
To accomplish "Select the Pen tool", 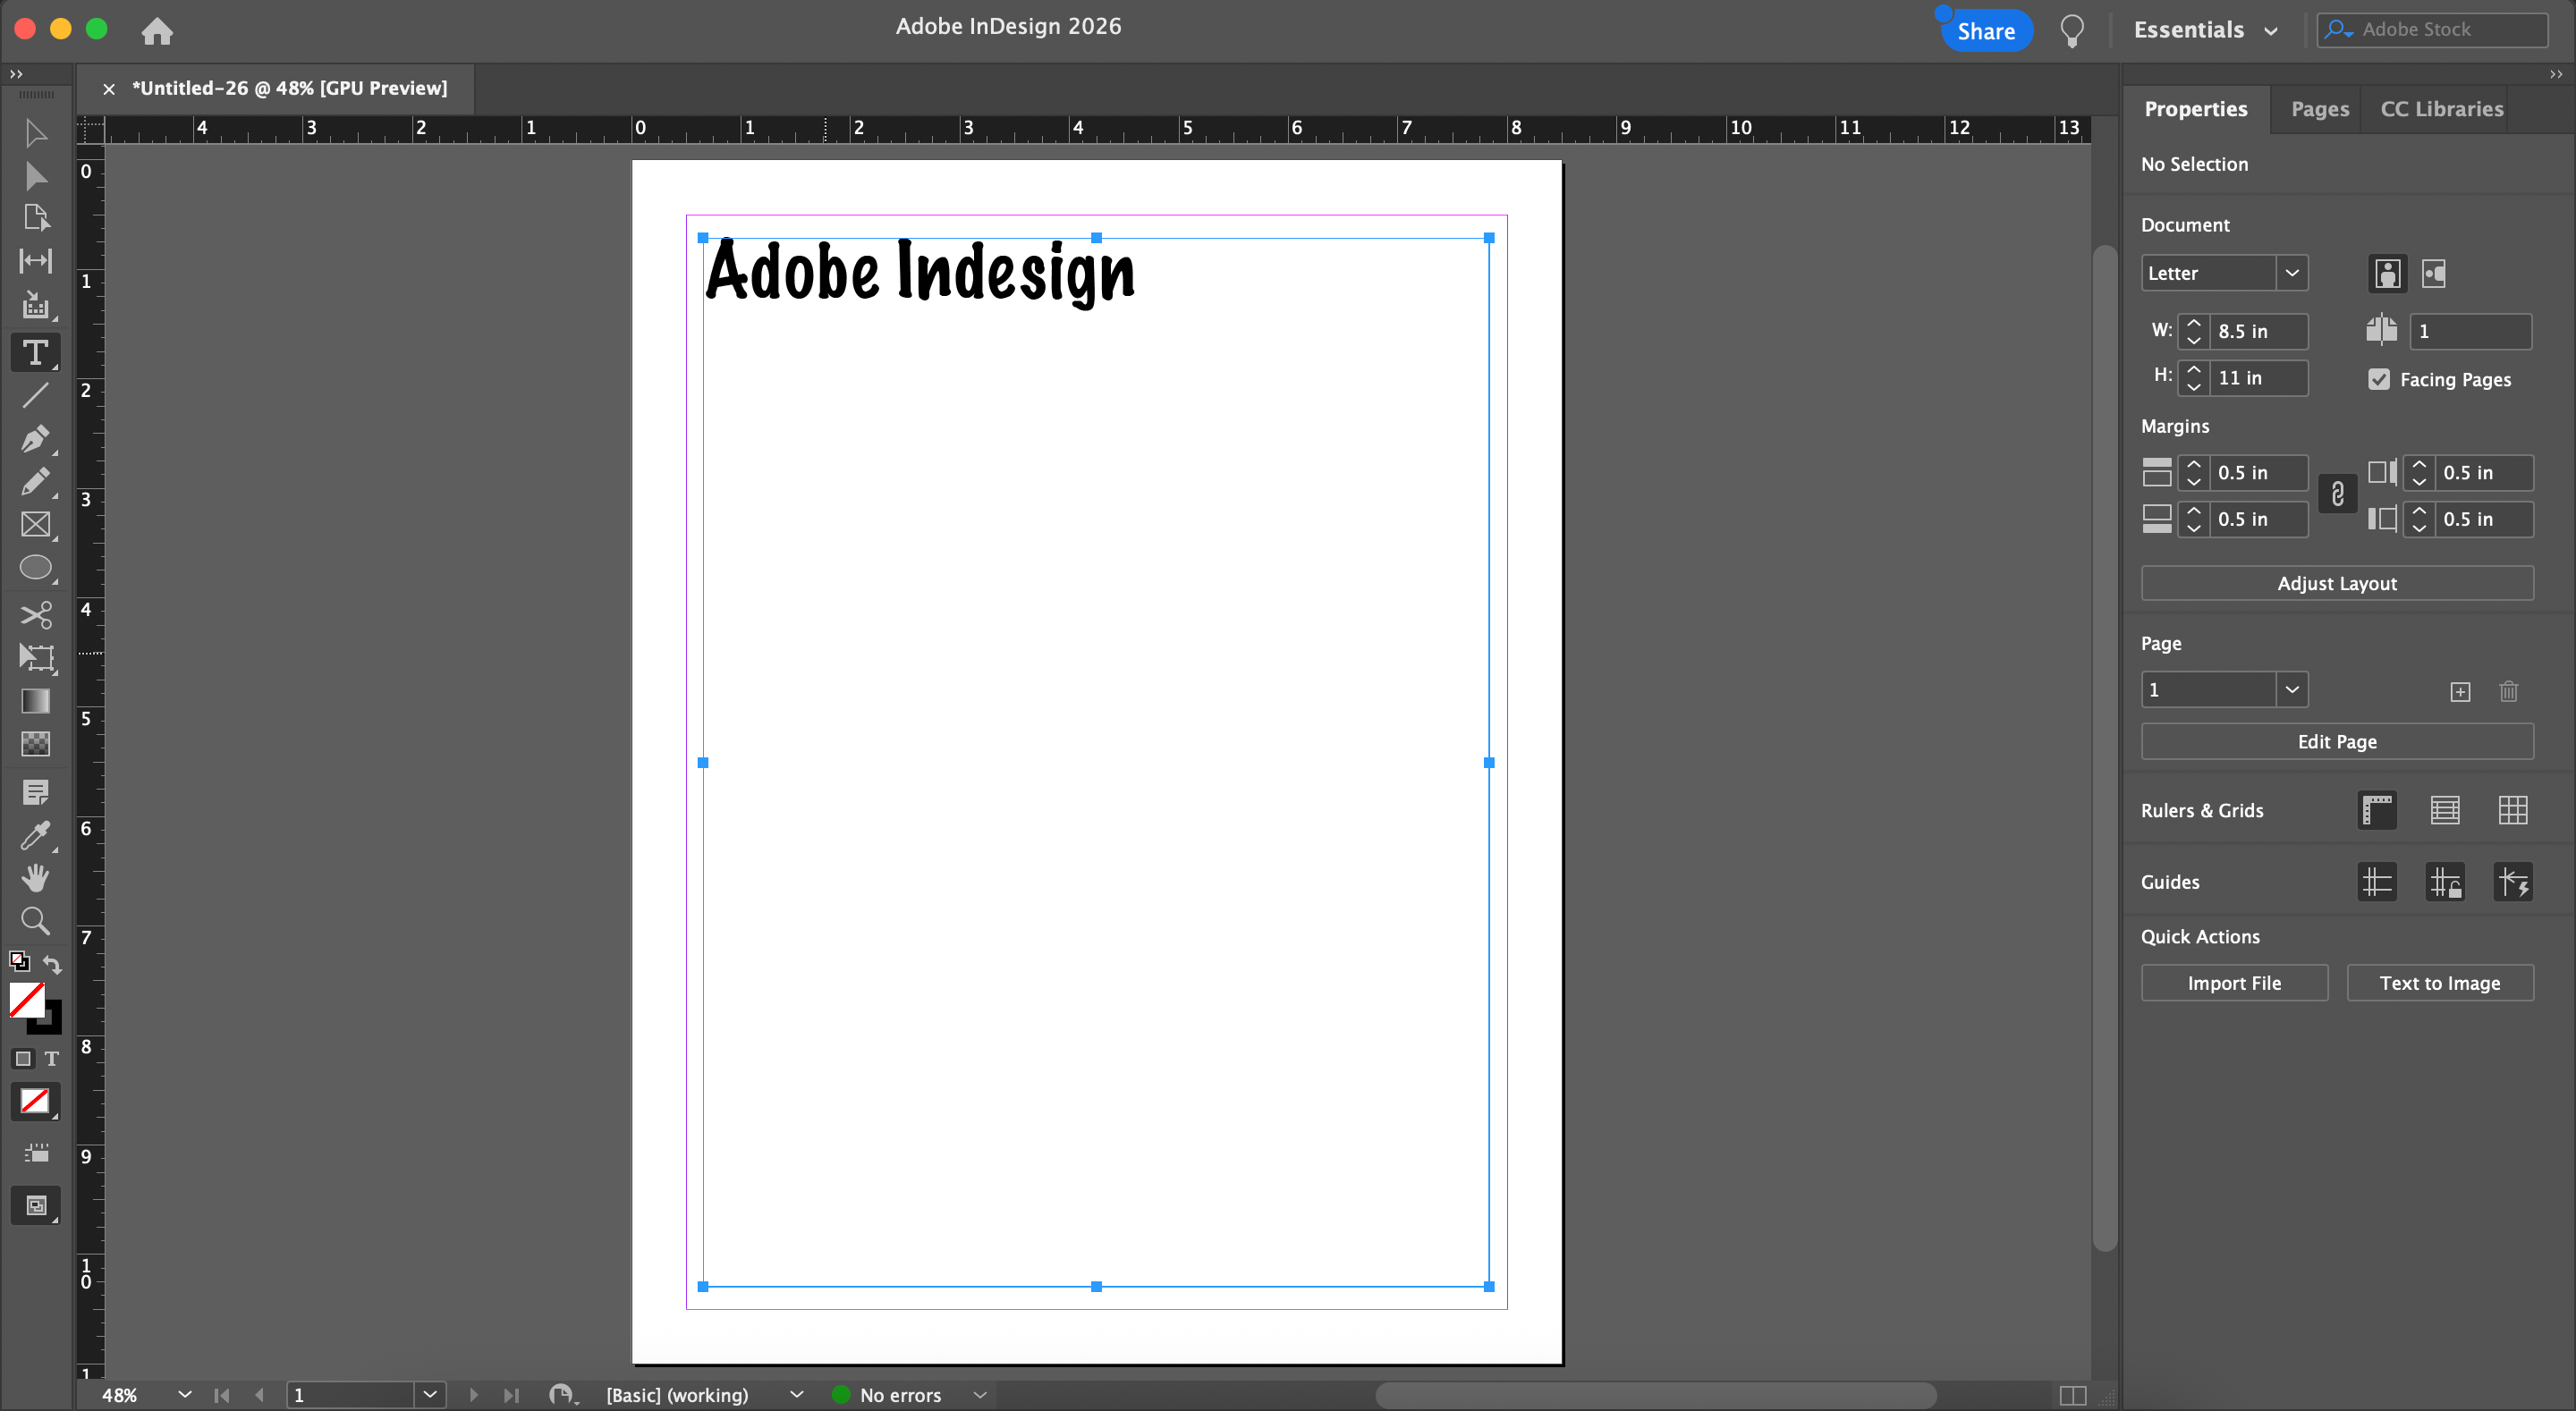I will [x=35, y=438].
